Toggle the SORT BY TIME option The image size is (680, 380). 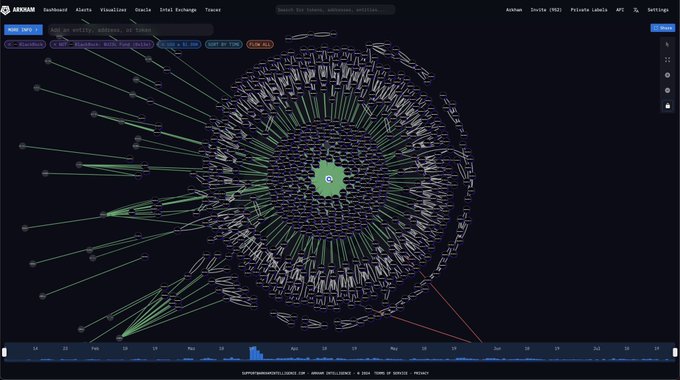pyautogui.click(x=223, y=44)
